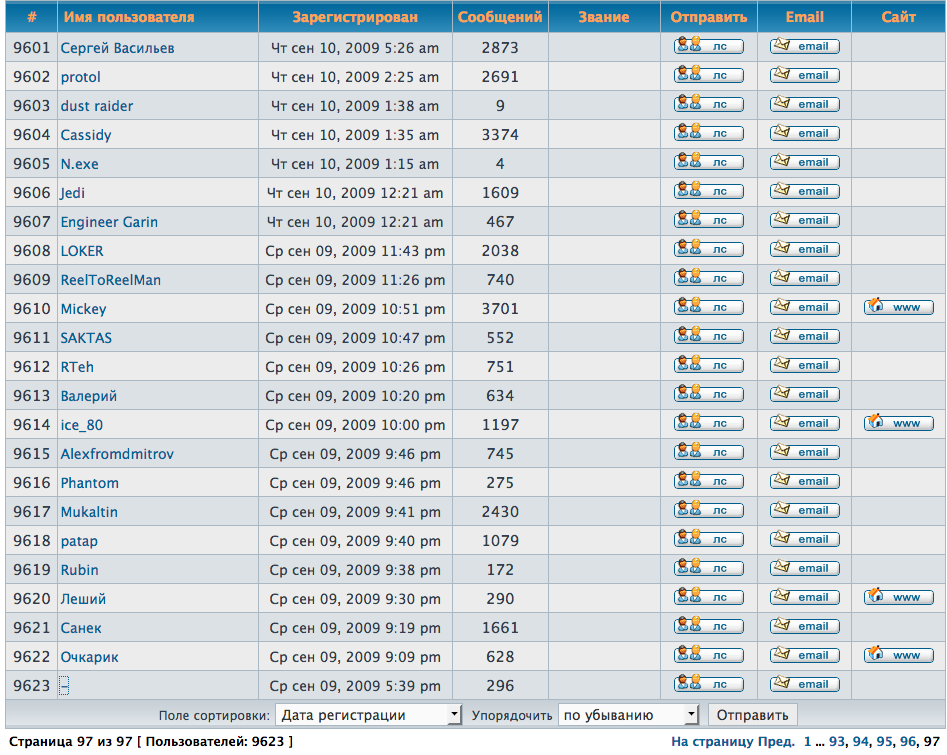Open Engineer Garin profile
The width and height of the screenshot is (947, 755).
click(x=109, y=222)
